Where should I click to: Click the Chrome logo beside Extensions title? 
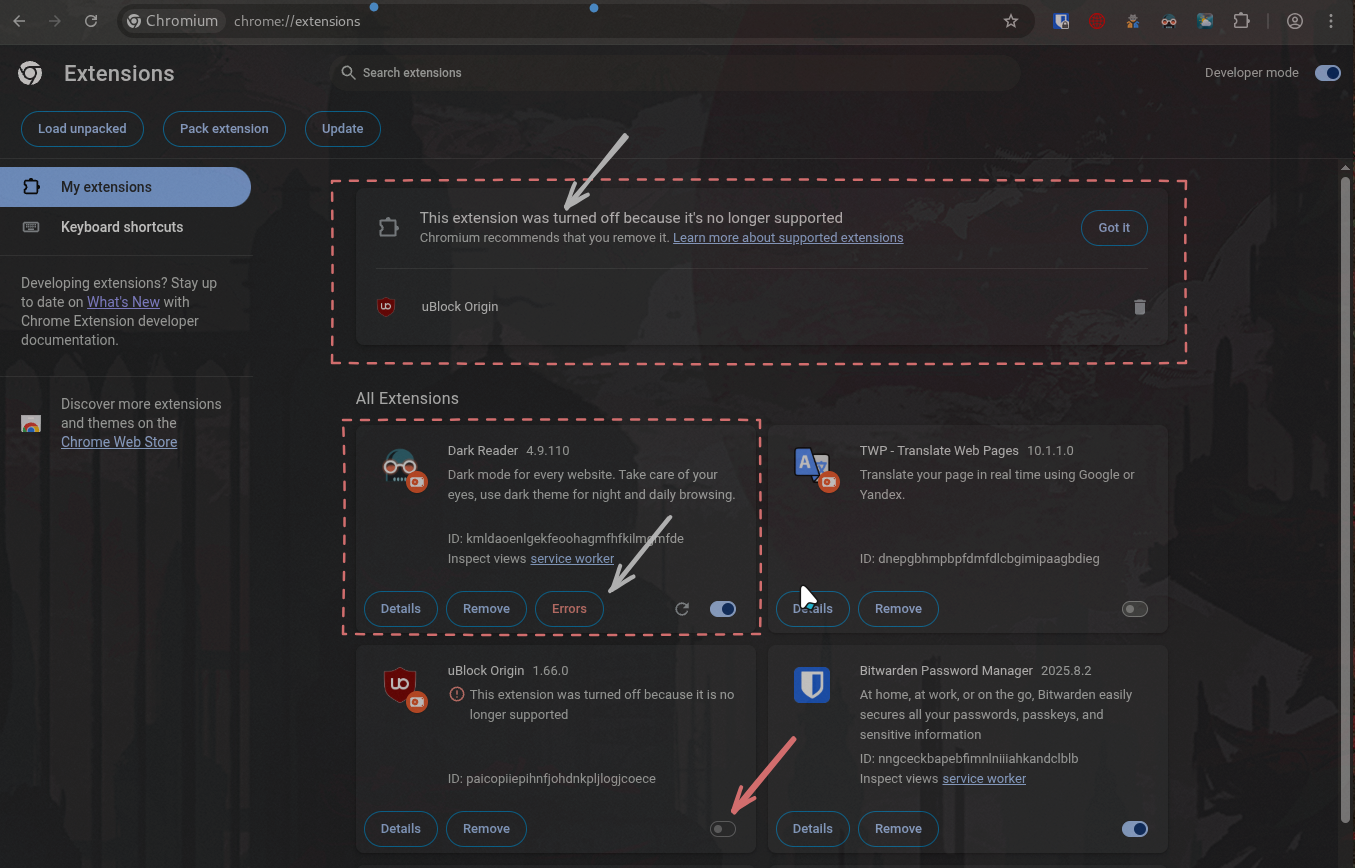[x=30, y=73]
